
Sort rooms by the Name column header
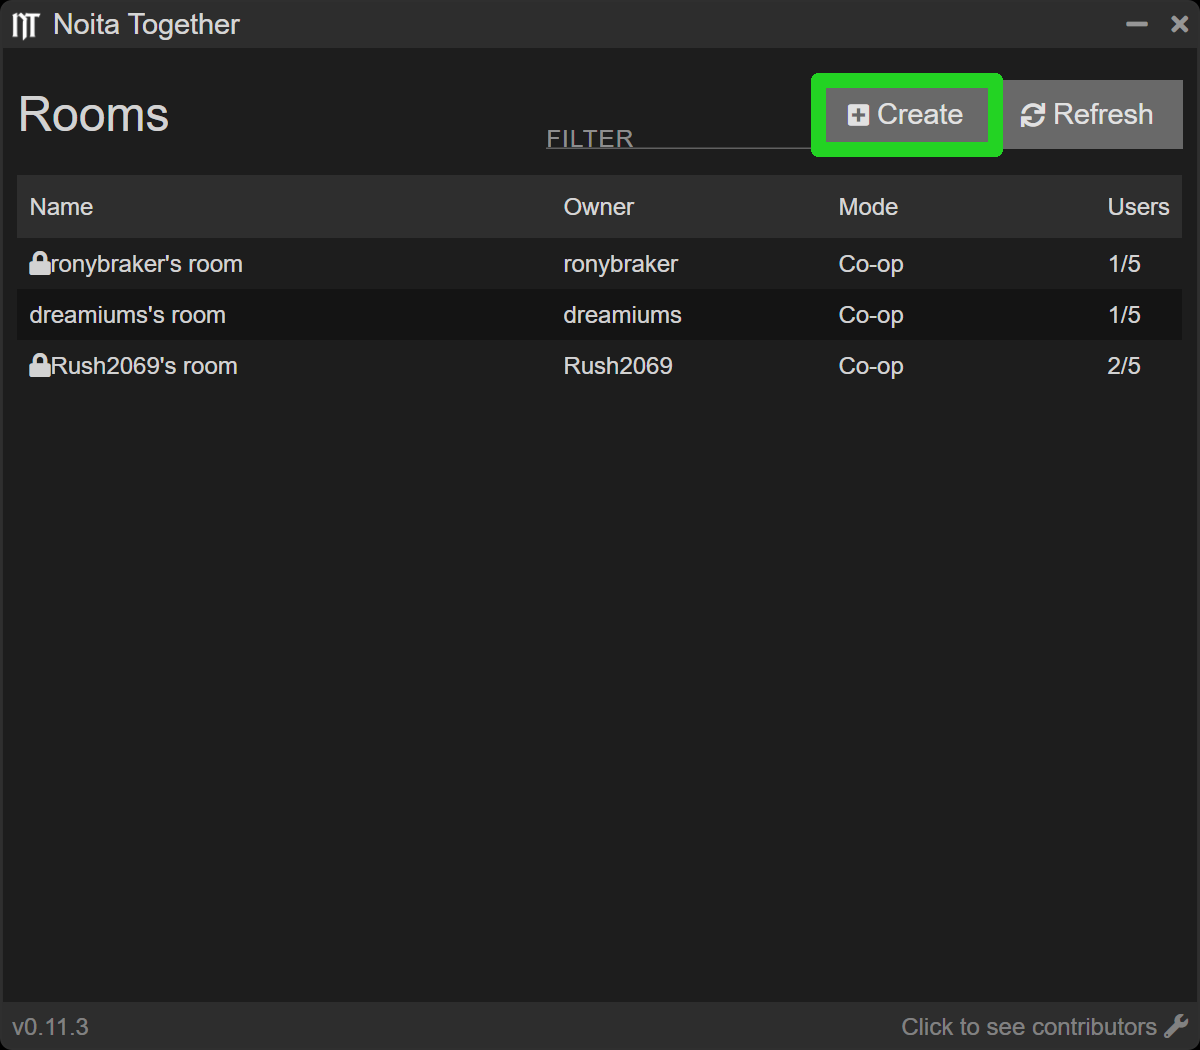coord(61,207)
